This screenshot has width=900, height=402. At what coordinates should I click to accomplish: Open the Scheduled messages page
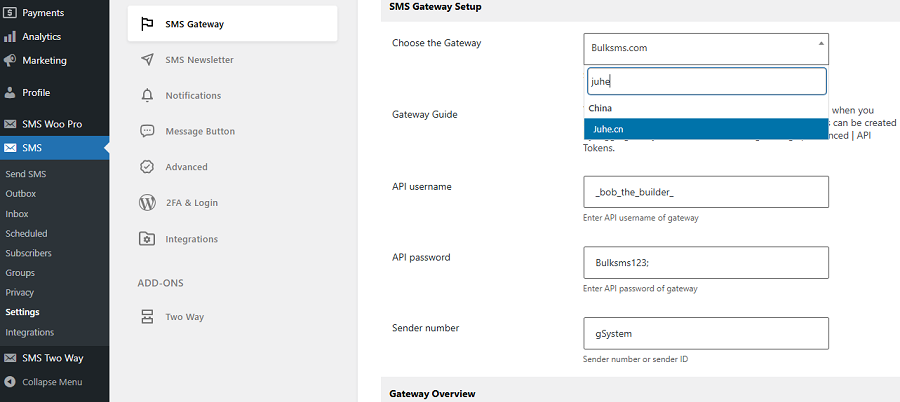[x=26, y=234]
